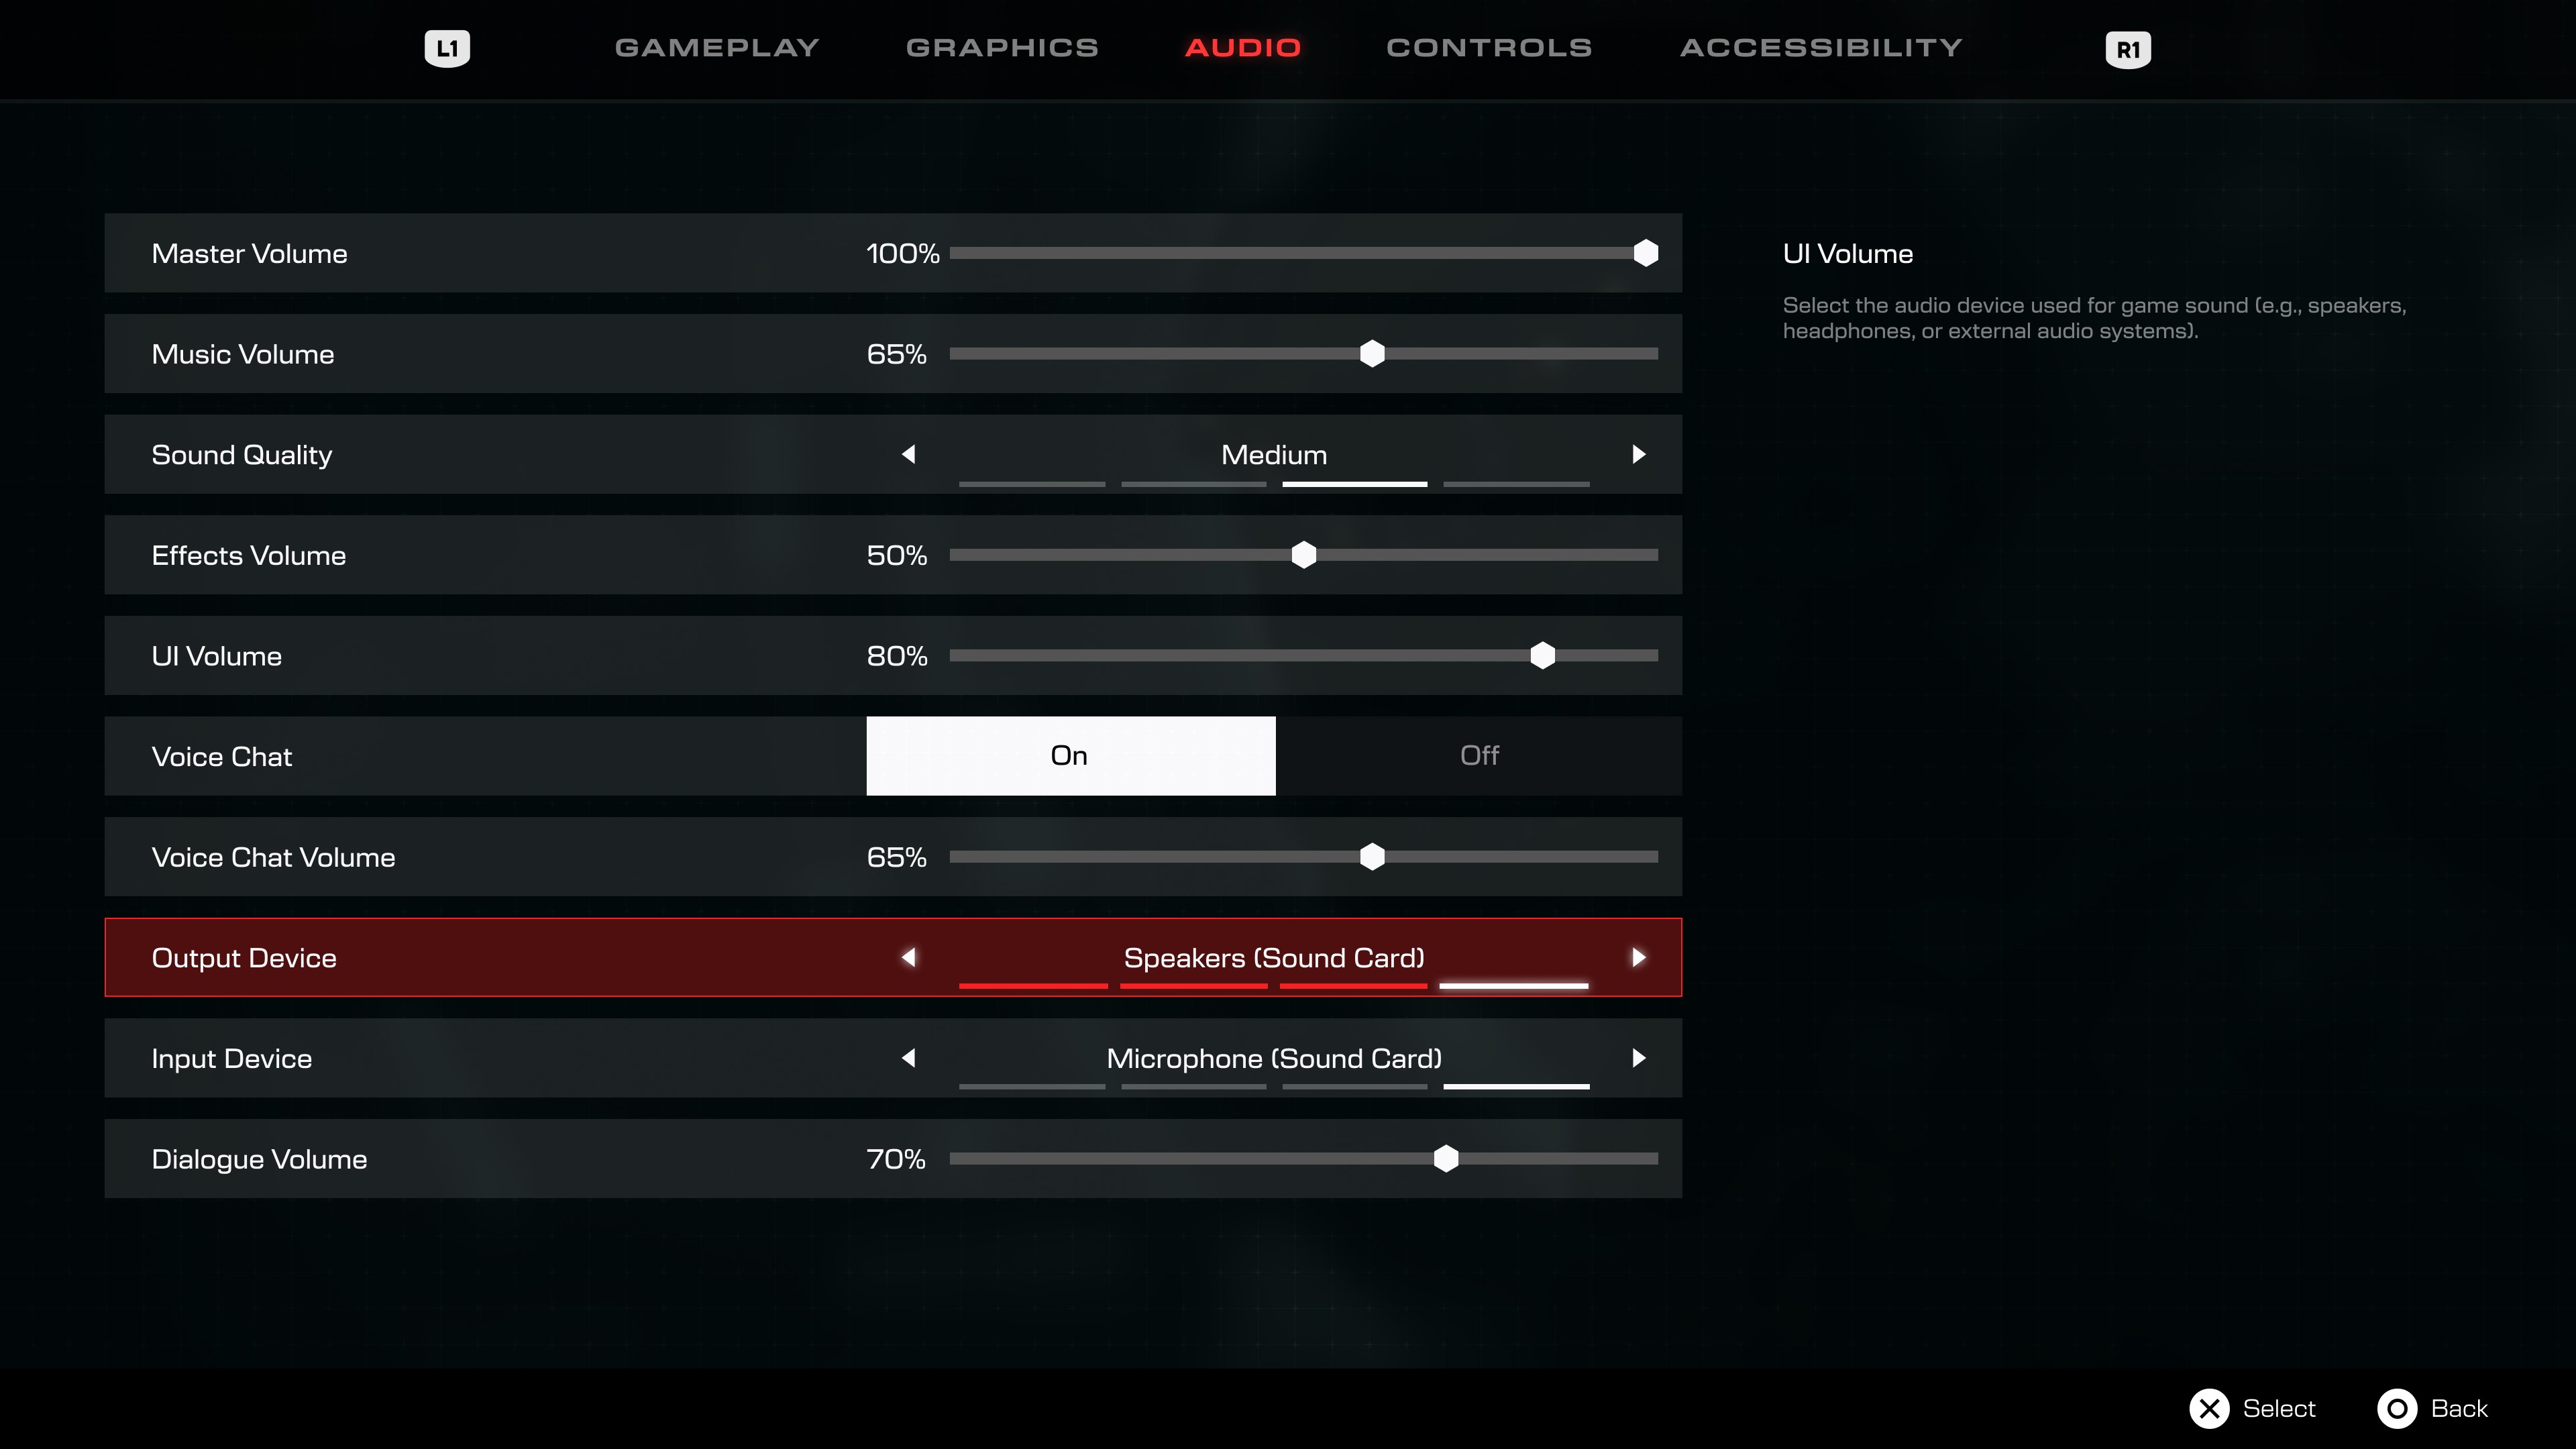Click the X Select button icon

[x=2209, y=1408]
